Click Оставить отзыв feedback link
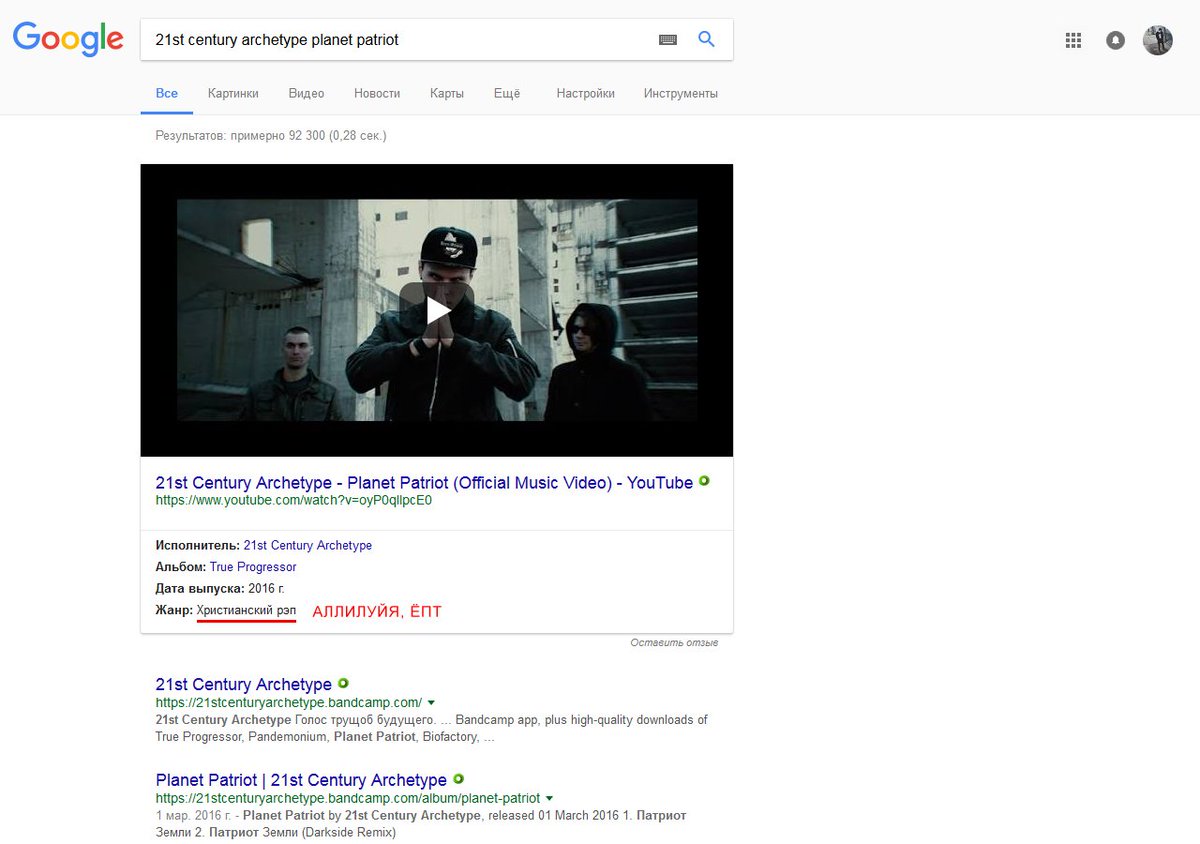This screenshot has height=844, width=1200. [674, 642]
